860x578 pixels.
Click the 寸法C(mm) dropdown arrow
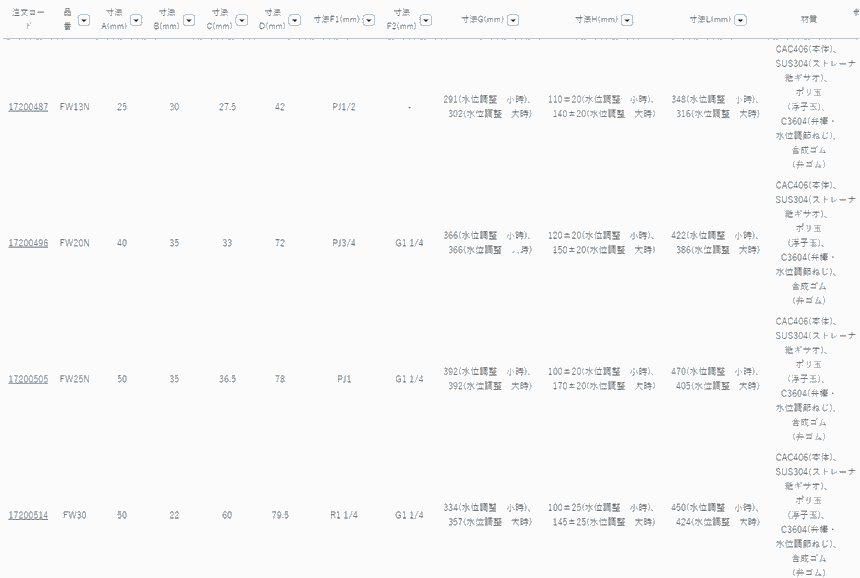(241, 20)
